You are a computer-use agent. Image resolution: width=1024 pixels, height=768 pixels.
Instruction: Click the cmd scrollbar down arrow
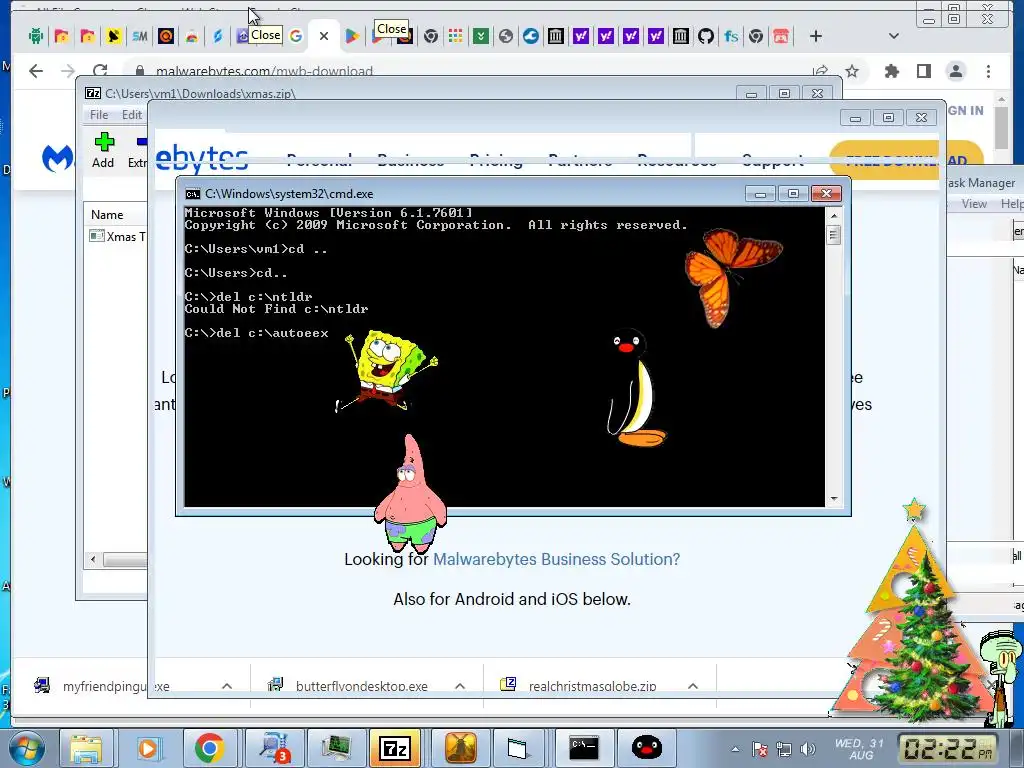tap(833, 499)
